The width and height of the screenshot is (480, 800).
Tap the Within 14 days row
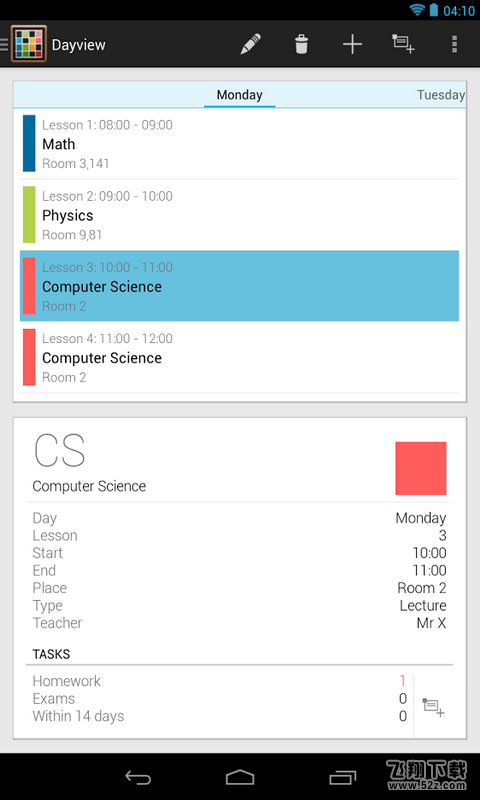tap(219, 716)
